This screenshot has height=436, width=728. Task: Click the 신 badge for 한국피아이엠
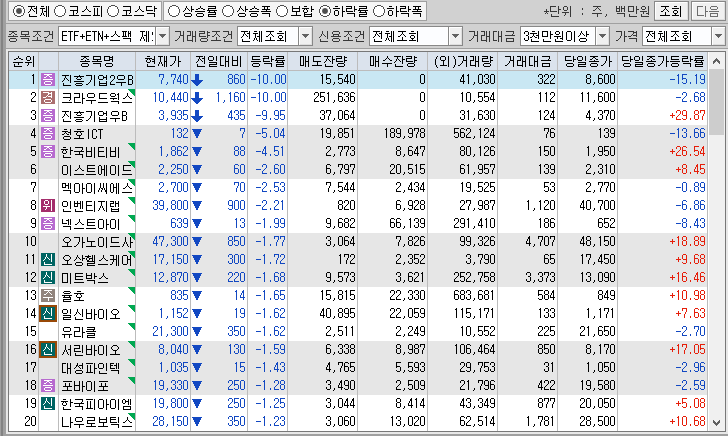48,403
